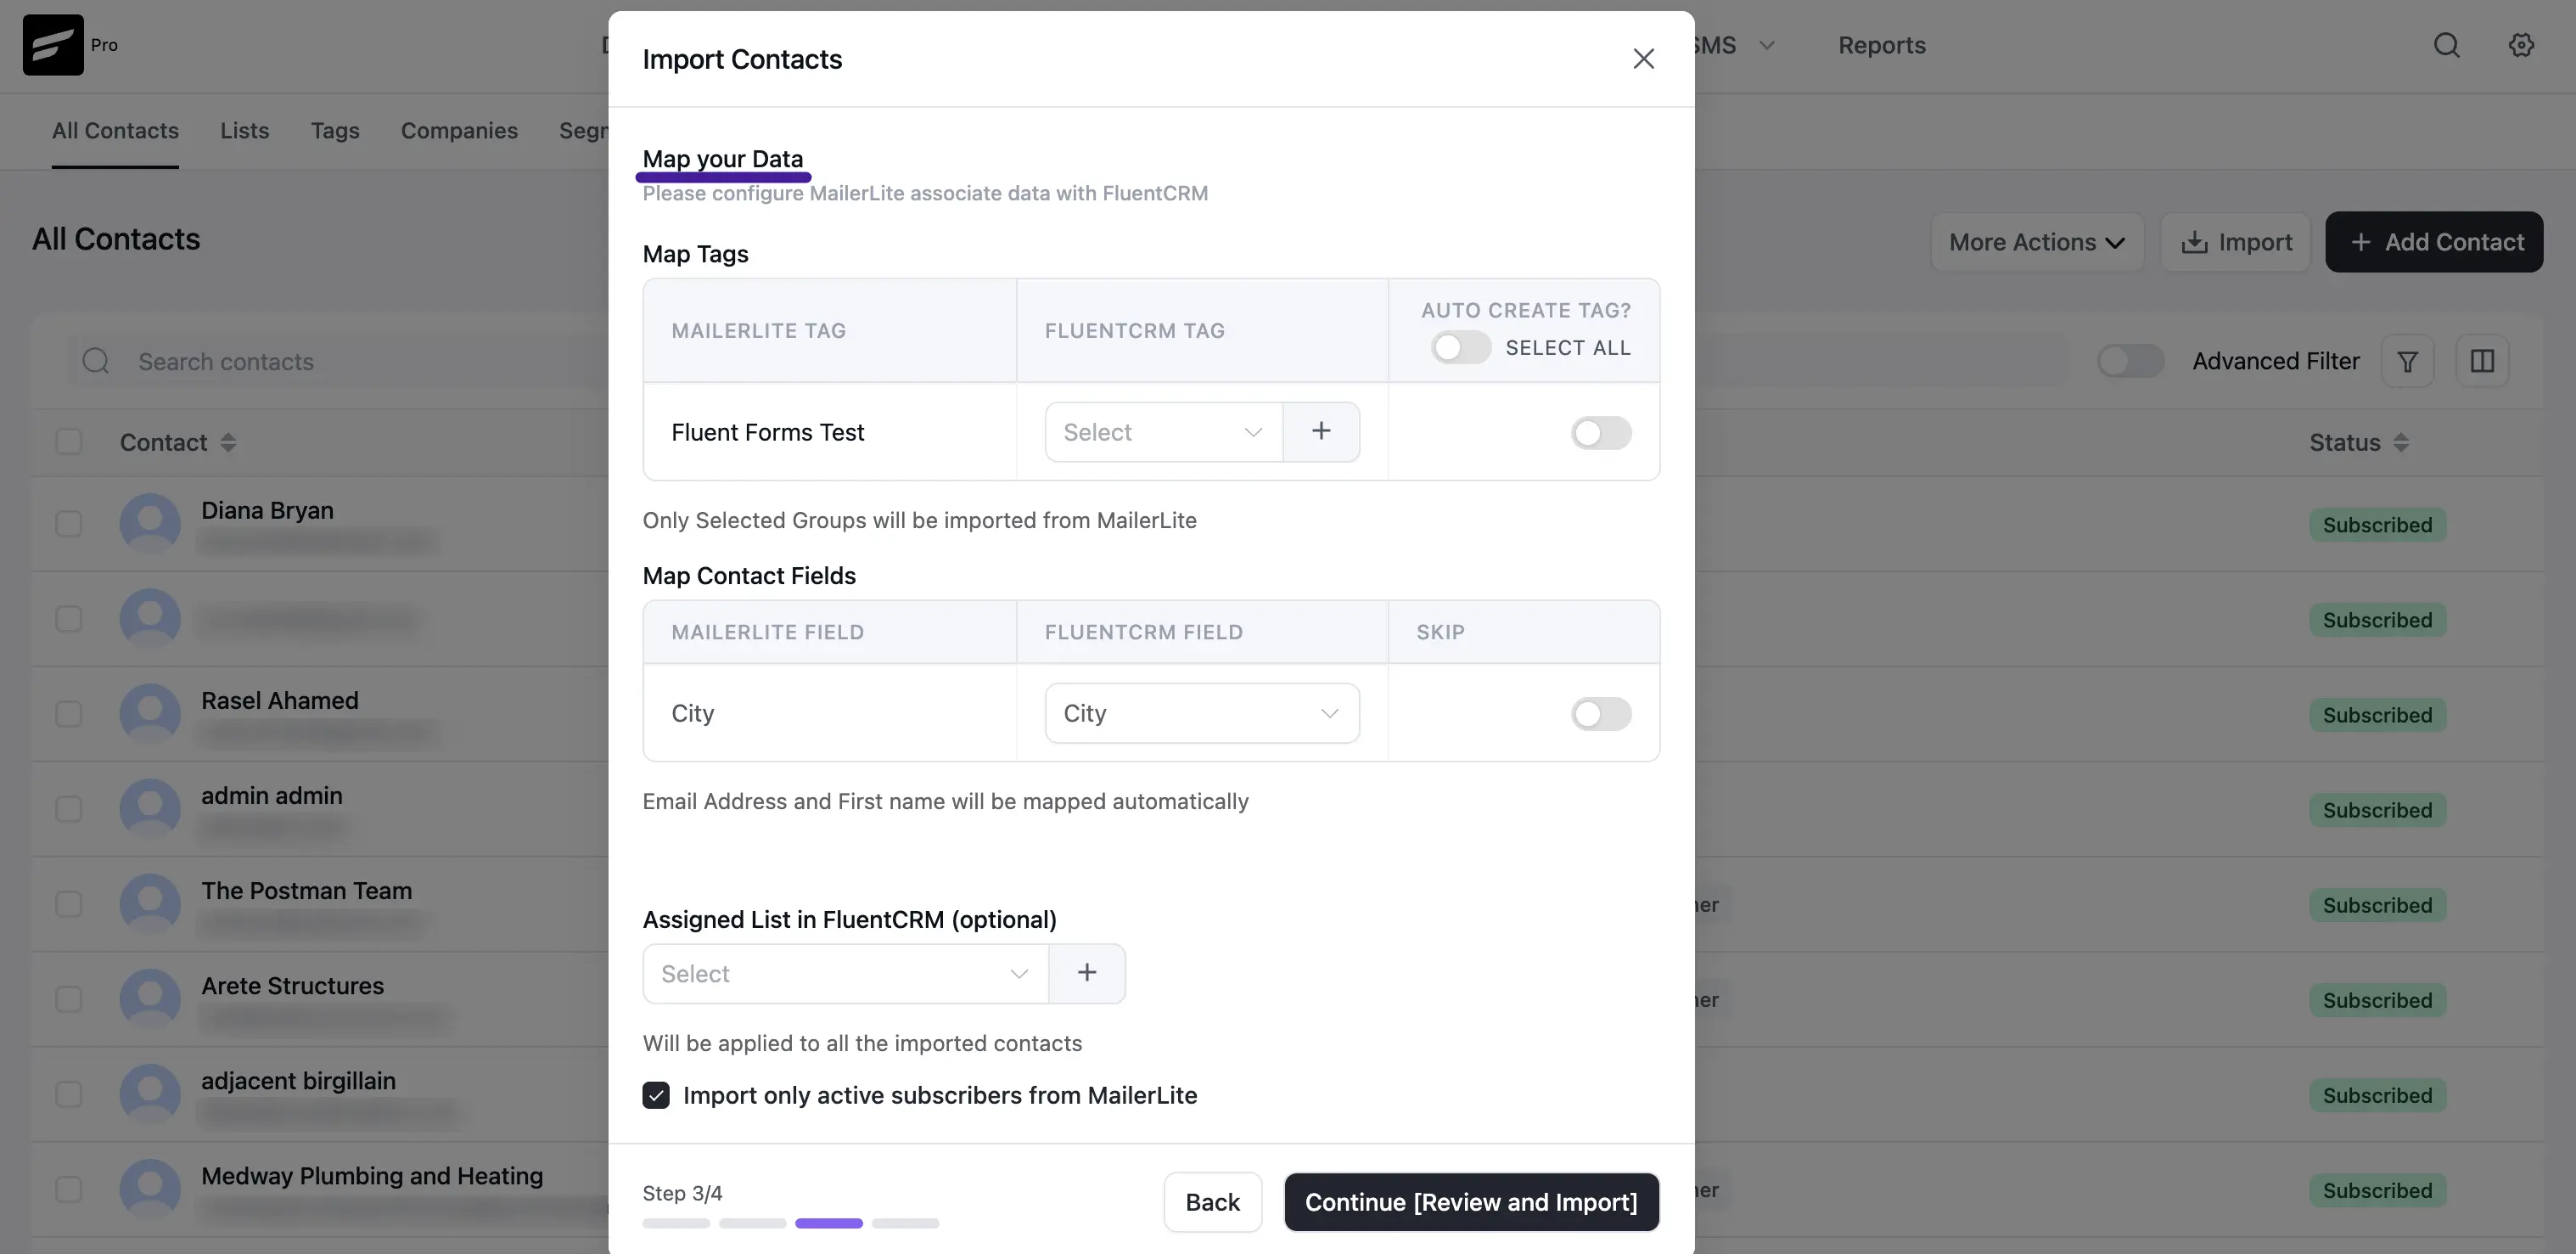Open Assigned List Select dropdown
Image resolution: width=2576 pixels, height=1254 pixels.
pyautogui.click(x=846, y=973)
